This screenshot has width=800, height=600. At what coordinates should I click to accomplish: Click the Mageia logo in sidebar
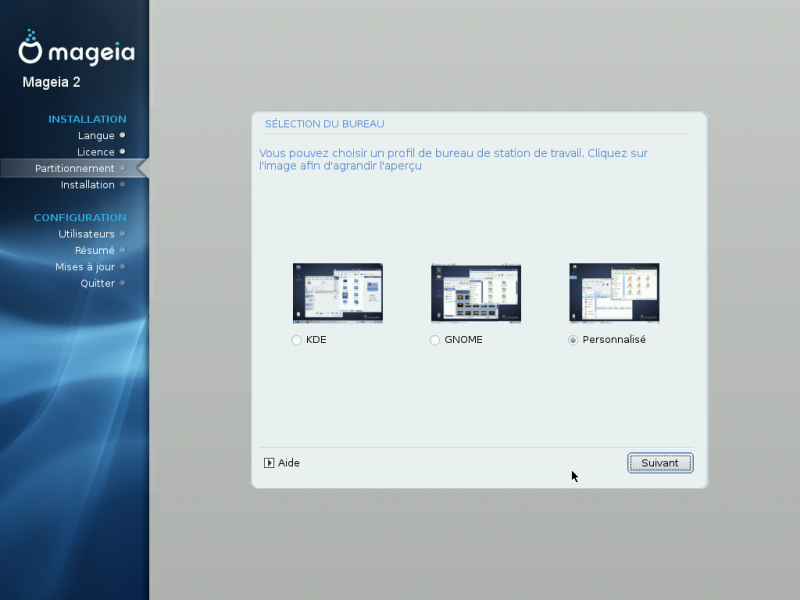click(77, 47)
